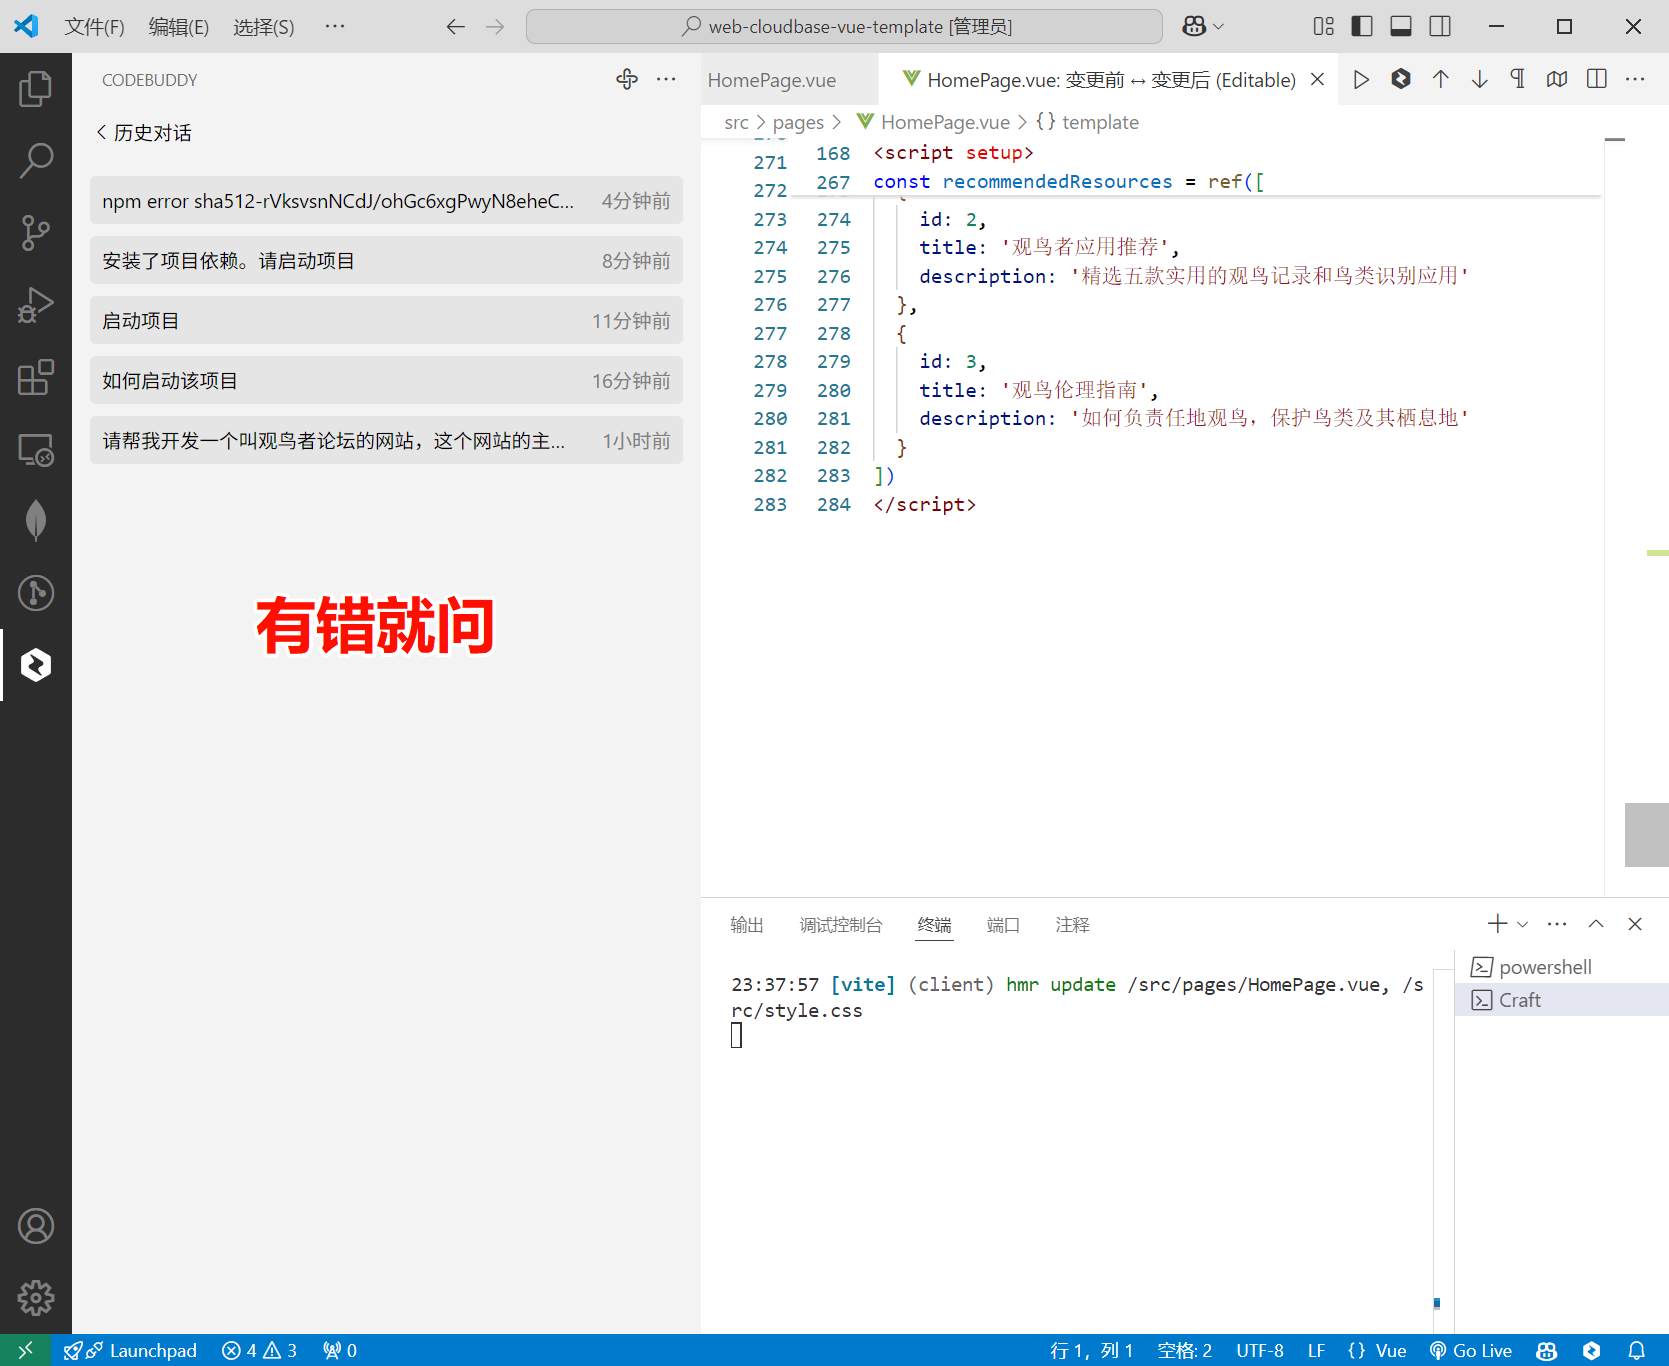Switch to the 调试控制台 panel tab

[841, 925]
